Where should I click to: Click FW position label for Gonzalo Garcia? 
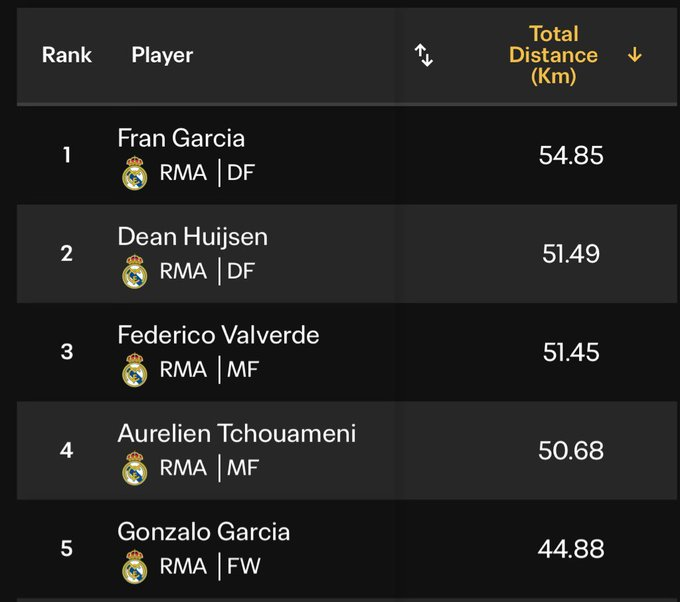pyautogui.click(x=243, y=566)
